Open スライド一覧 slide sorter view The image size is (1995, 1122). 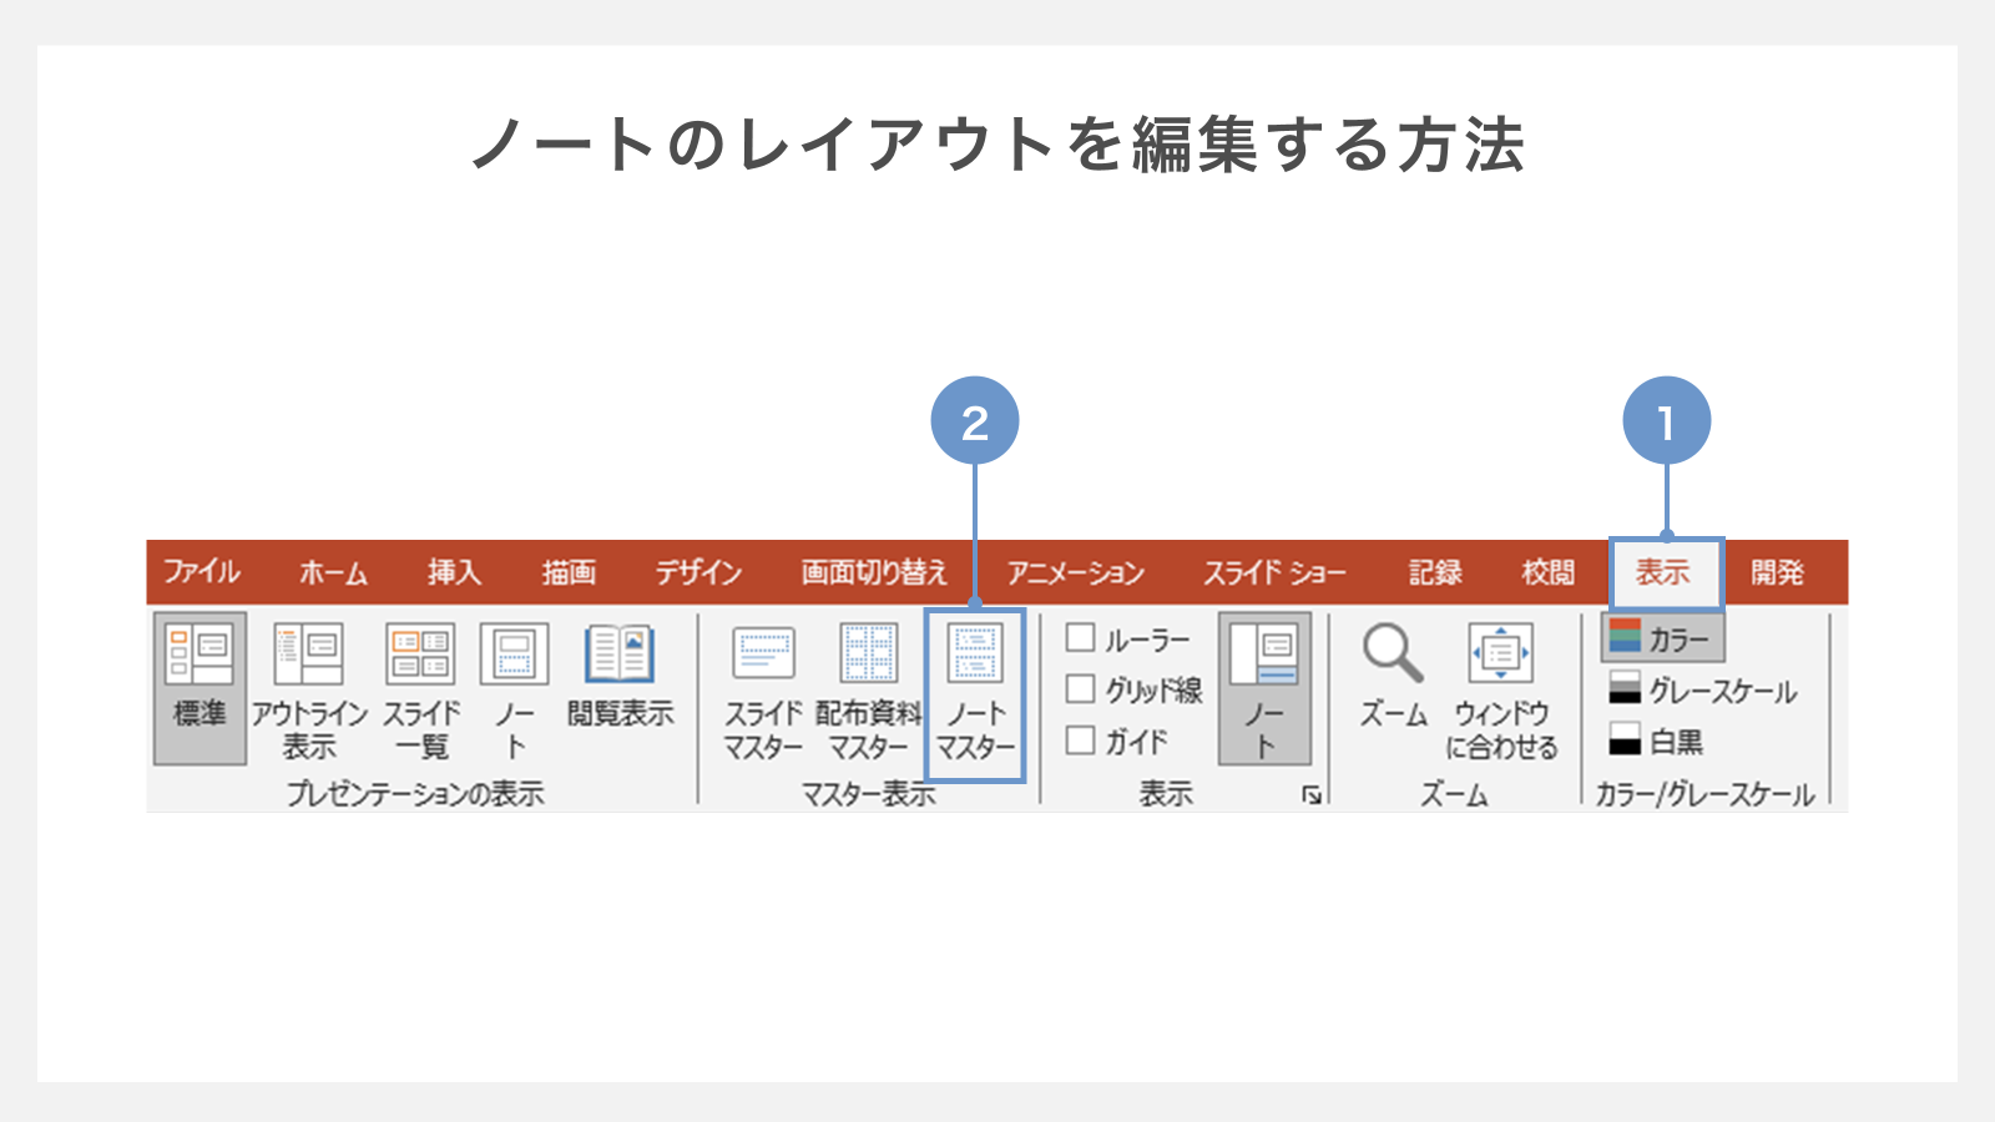(420, 690)
